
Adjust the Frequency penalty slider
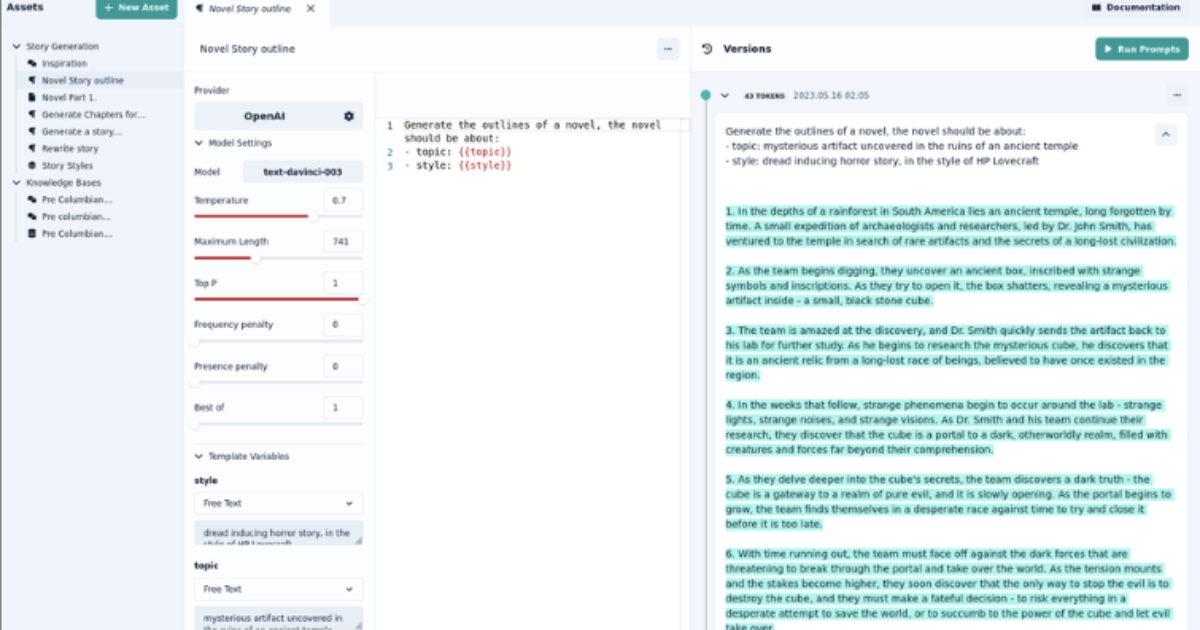pyautogui.click(x=278, y=341)
